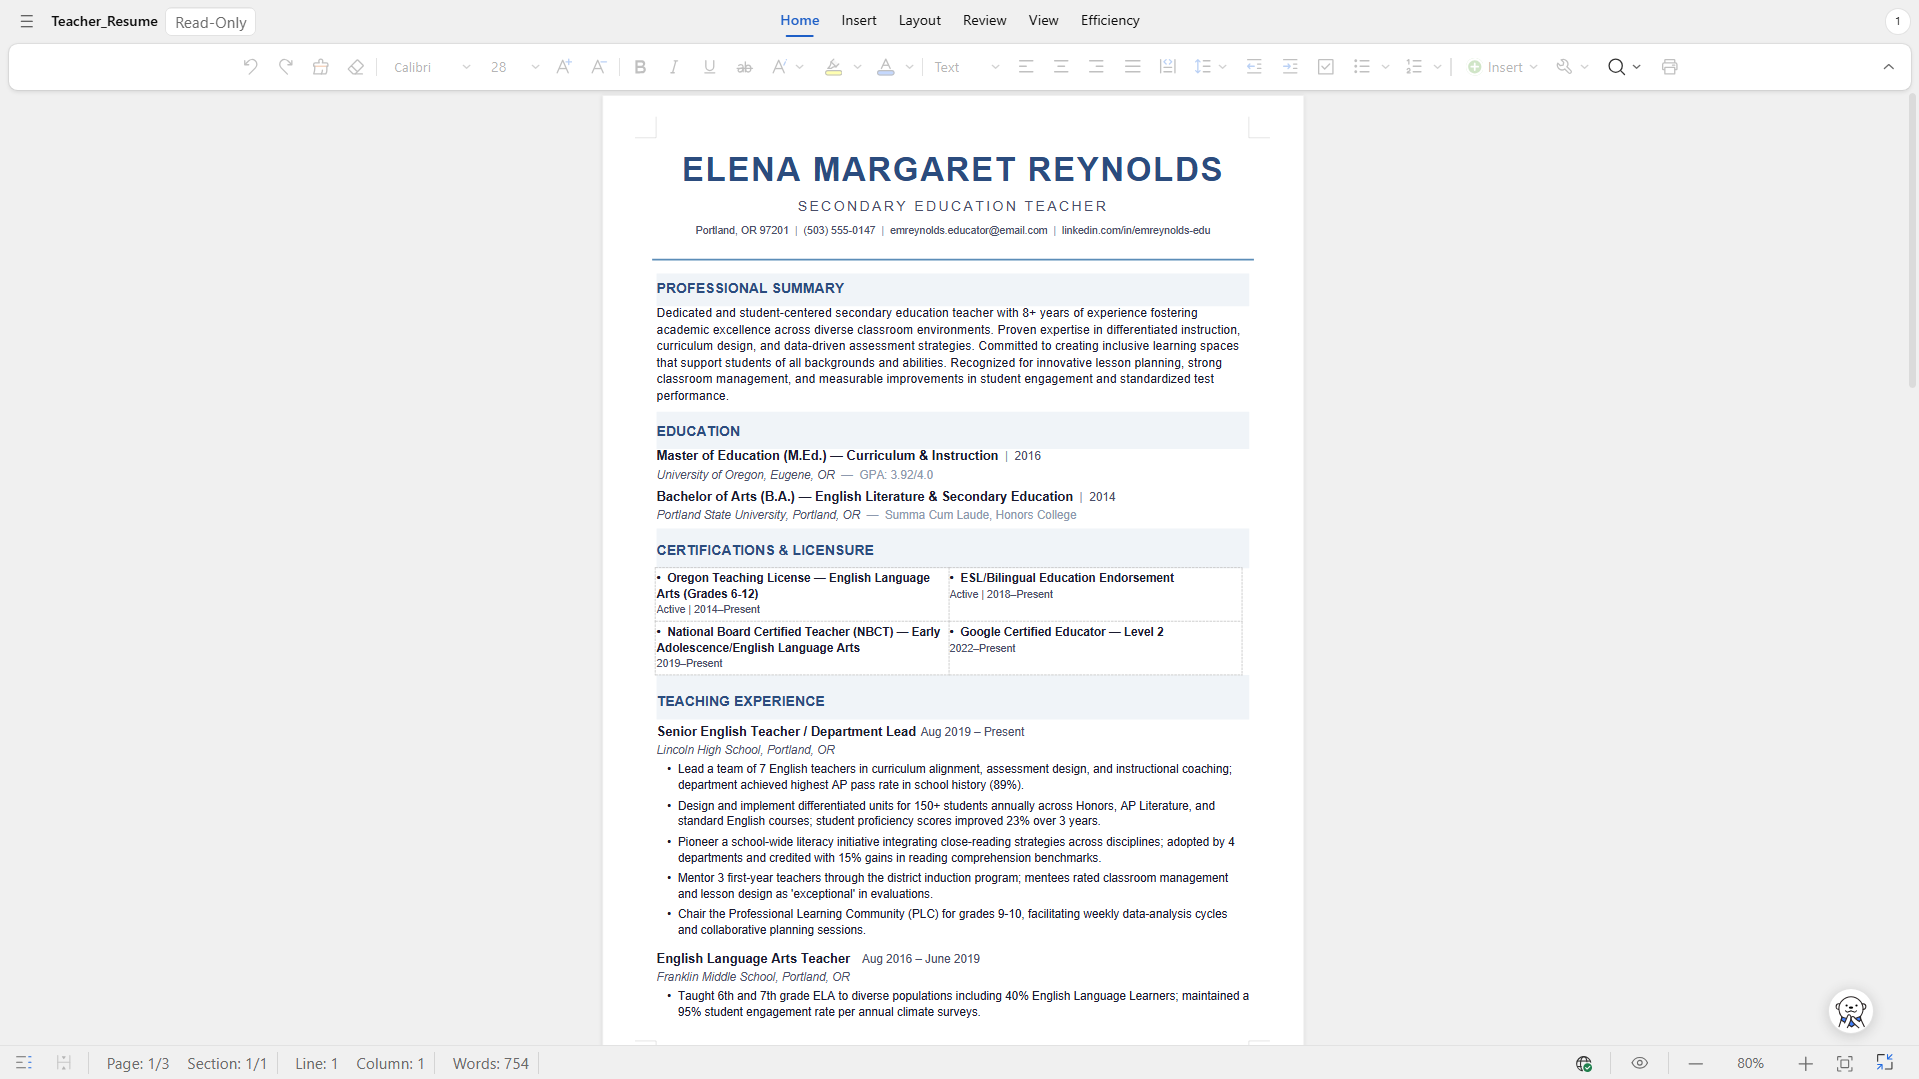Increase font size with A+ icon
This screenshot has height=1079, width=1919.
tap(564, 67)
